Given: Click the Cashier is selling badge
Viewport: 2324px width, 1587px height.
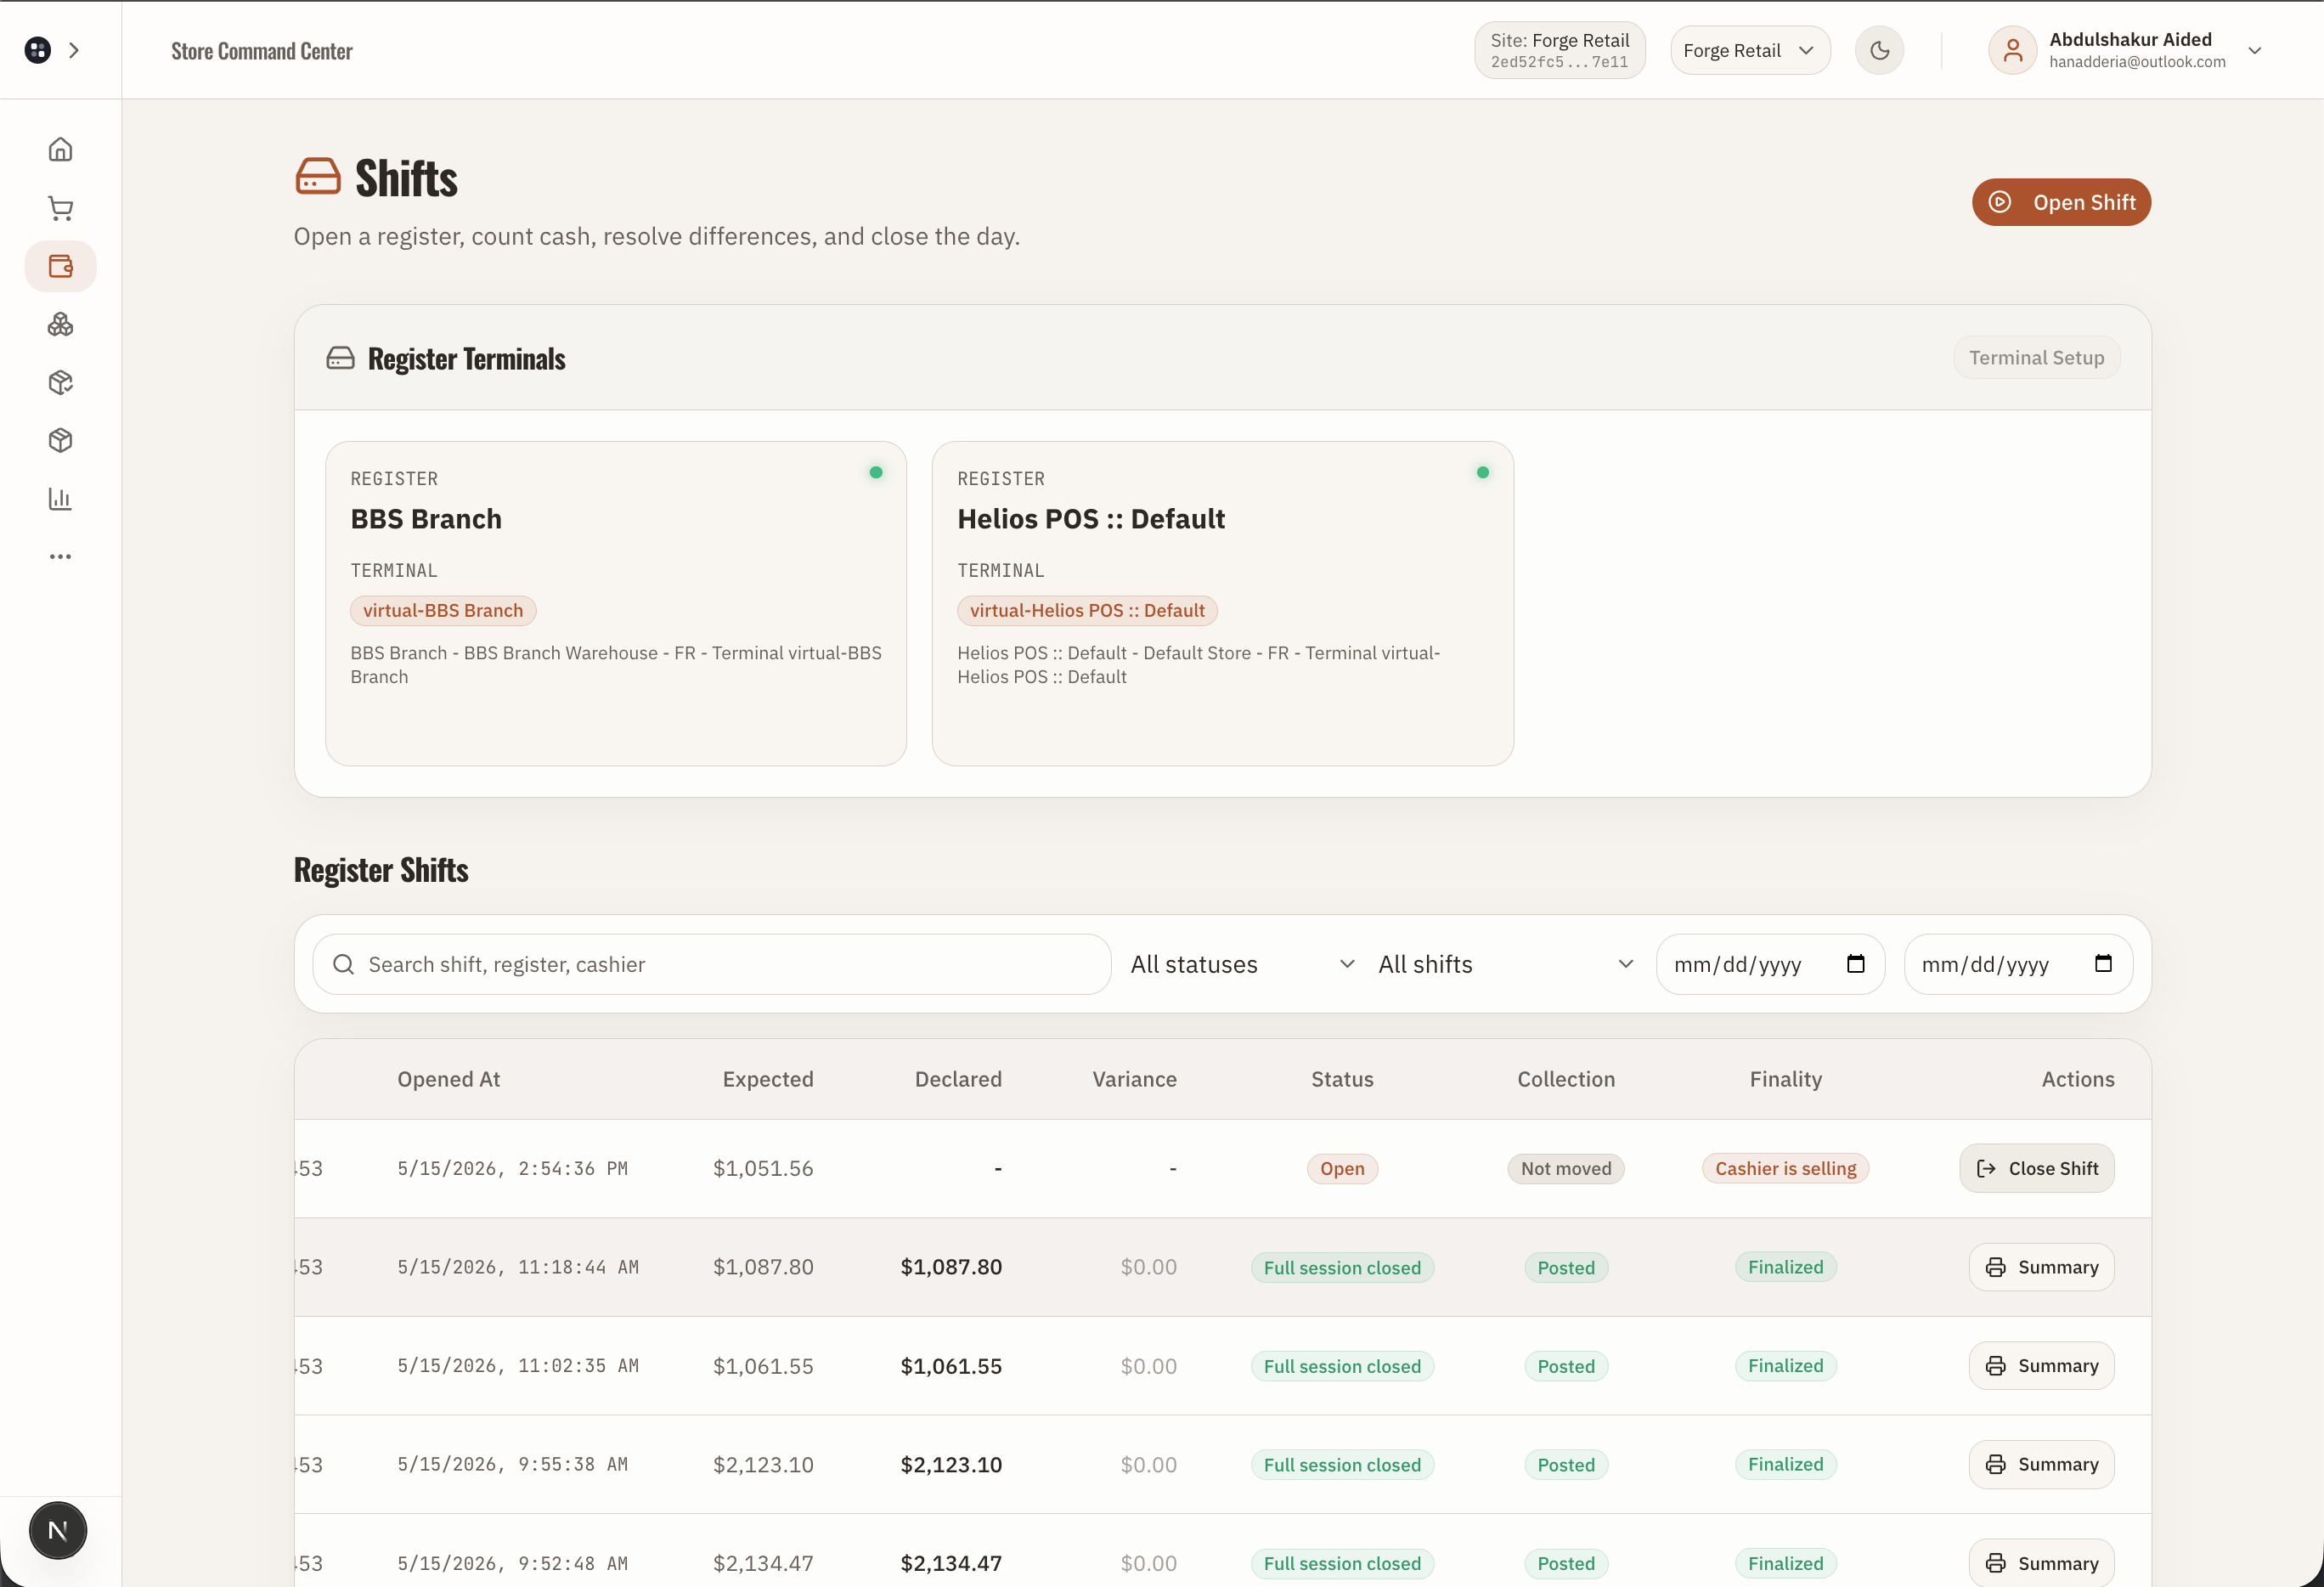Looking at the screenshot, I should [1785, 1168].
